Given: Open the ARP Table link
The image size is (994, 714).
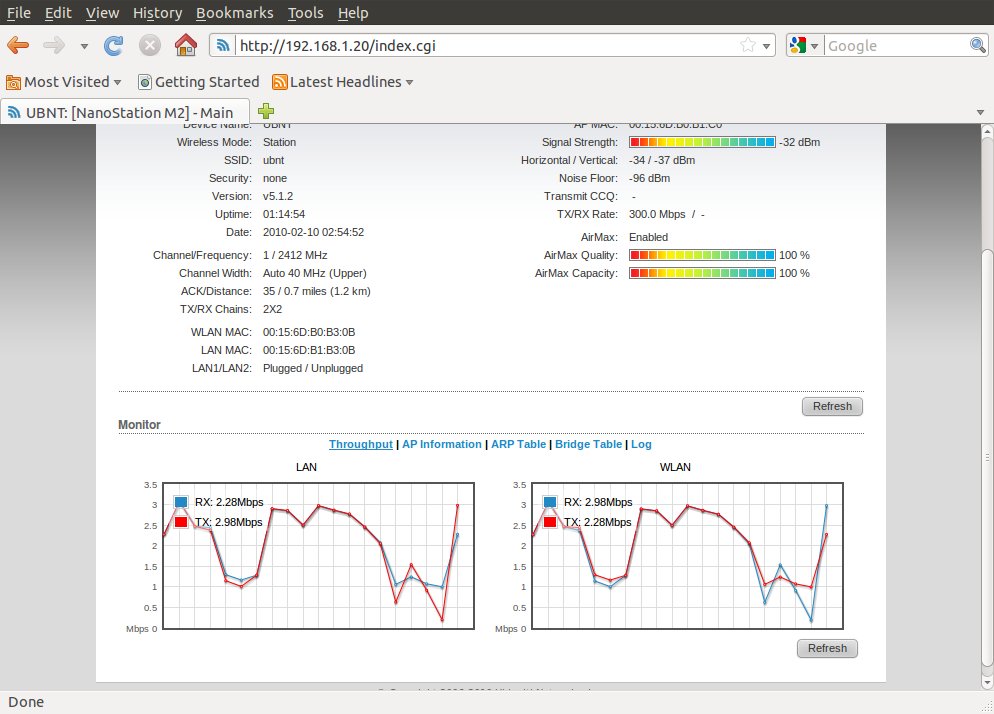Looking at the screenshot, I should click(x=518, y=444).
